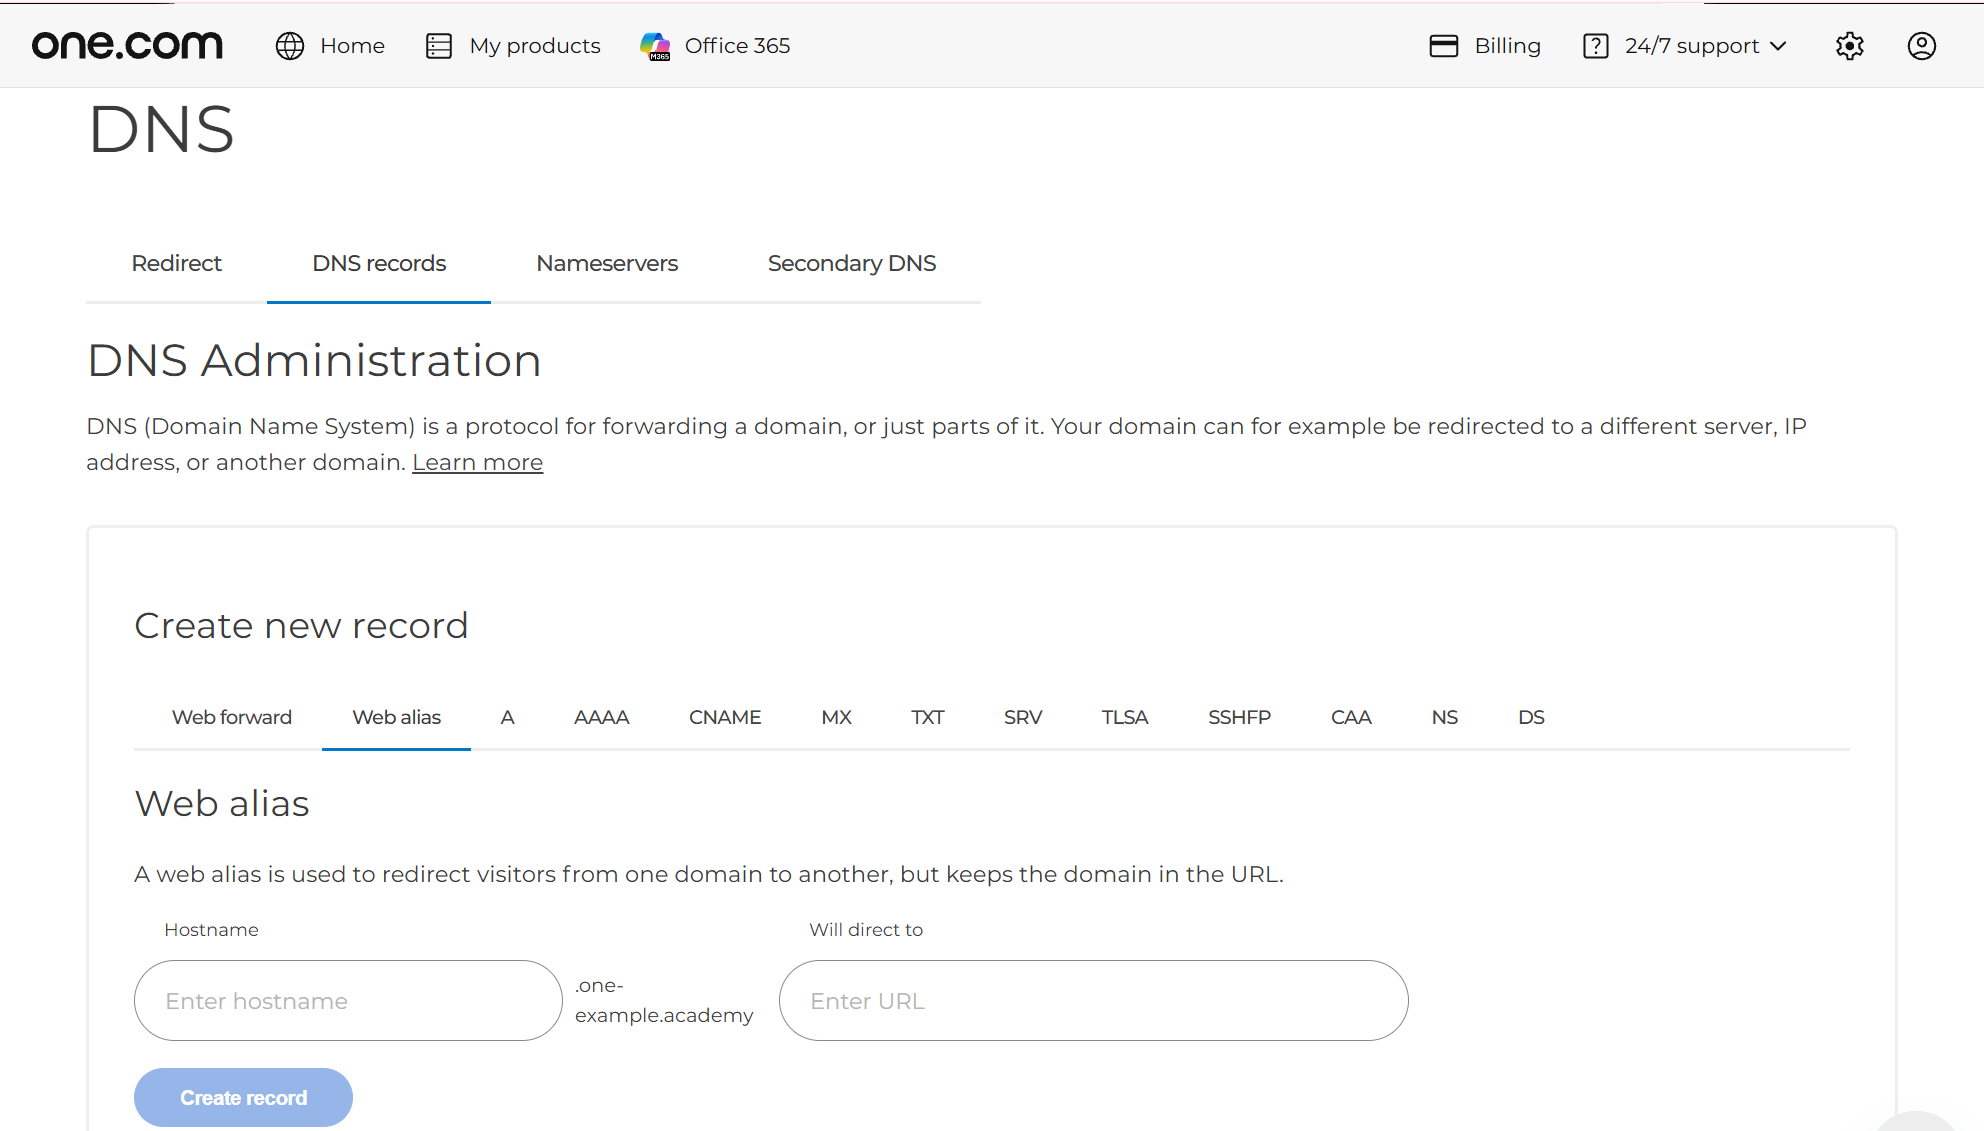Select the CNAME record type tab

click(725, 717)
